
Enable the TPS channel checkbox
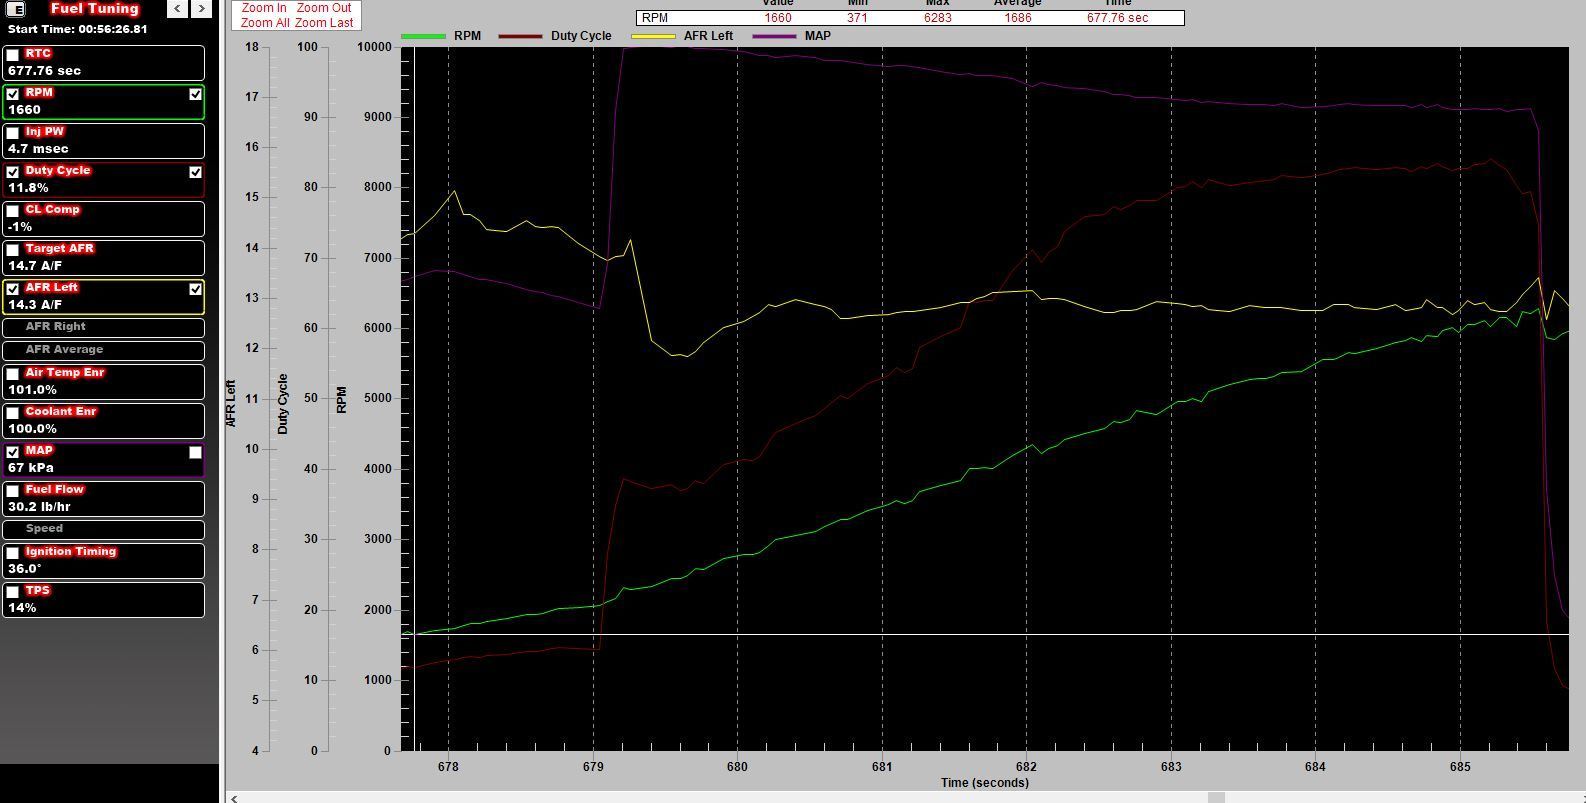click(13, 592)
